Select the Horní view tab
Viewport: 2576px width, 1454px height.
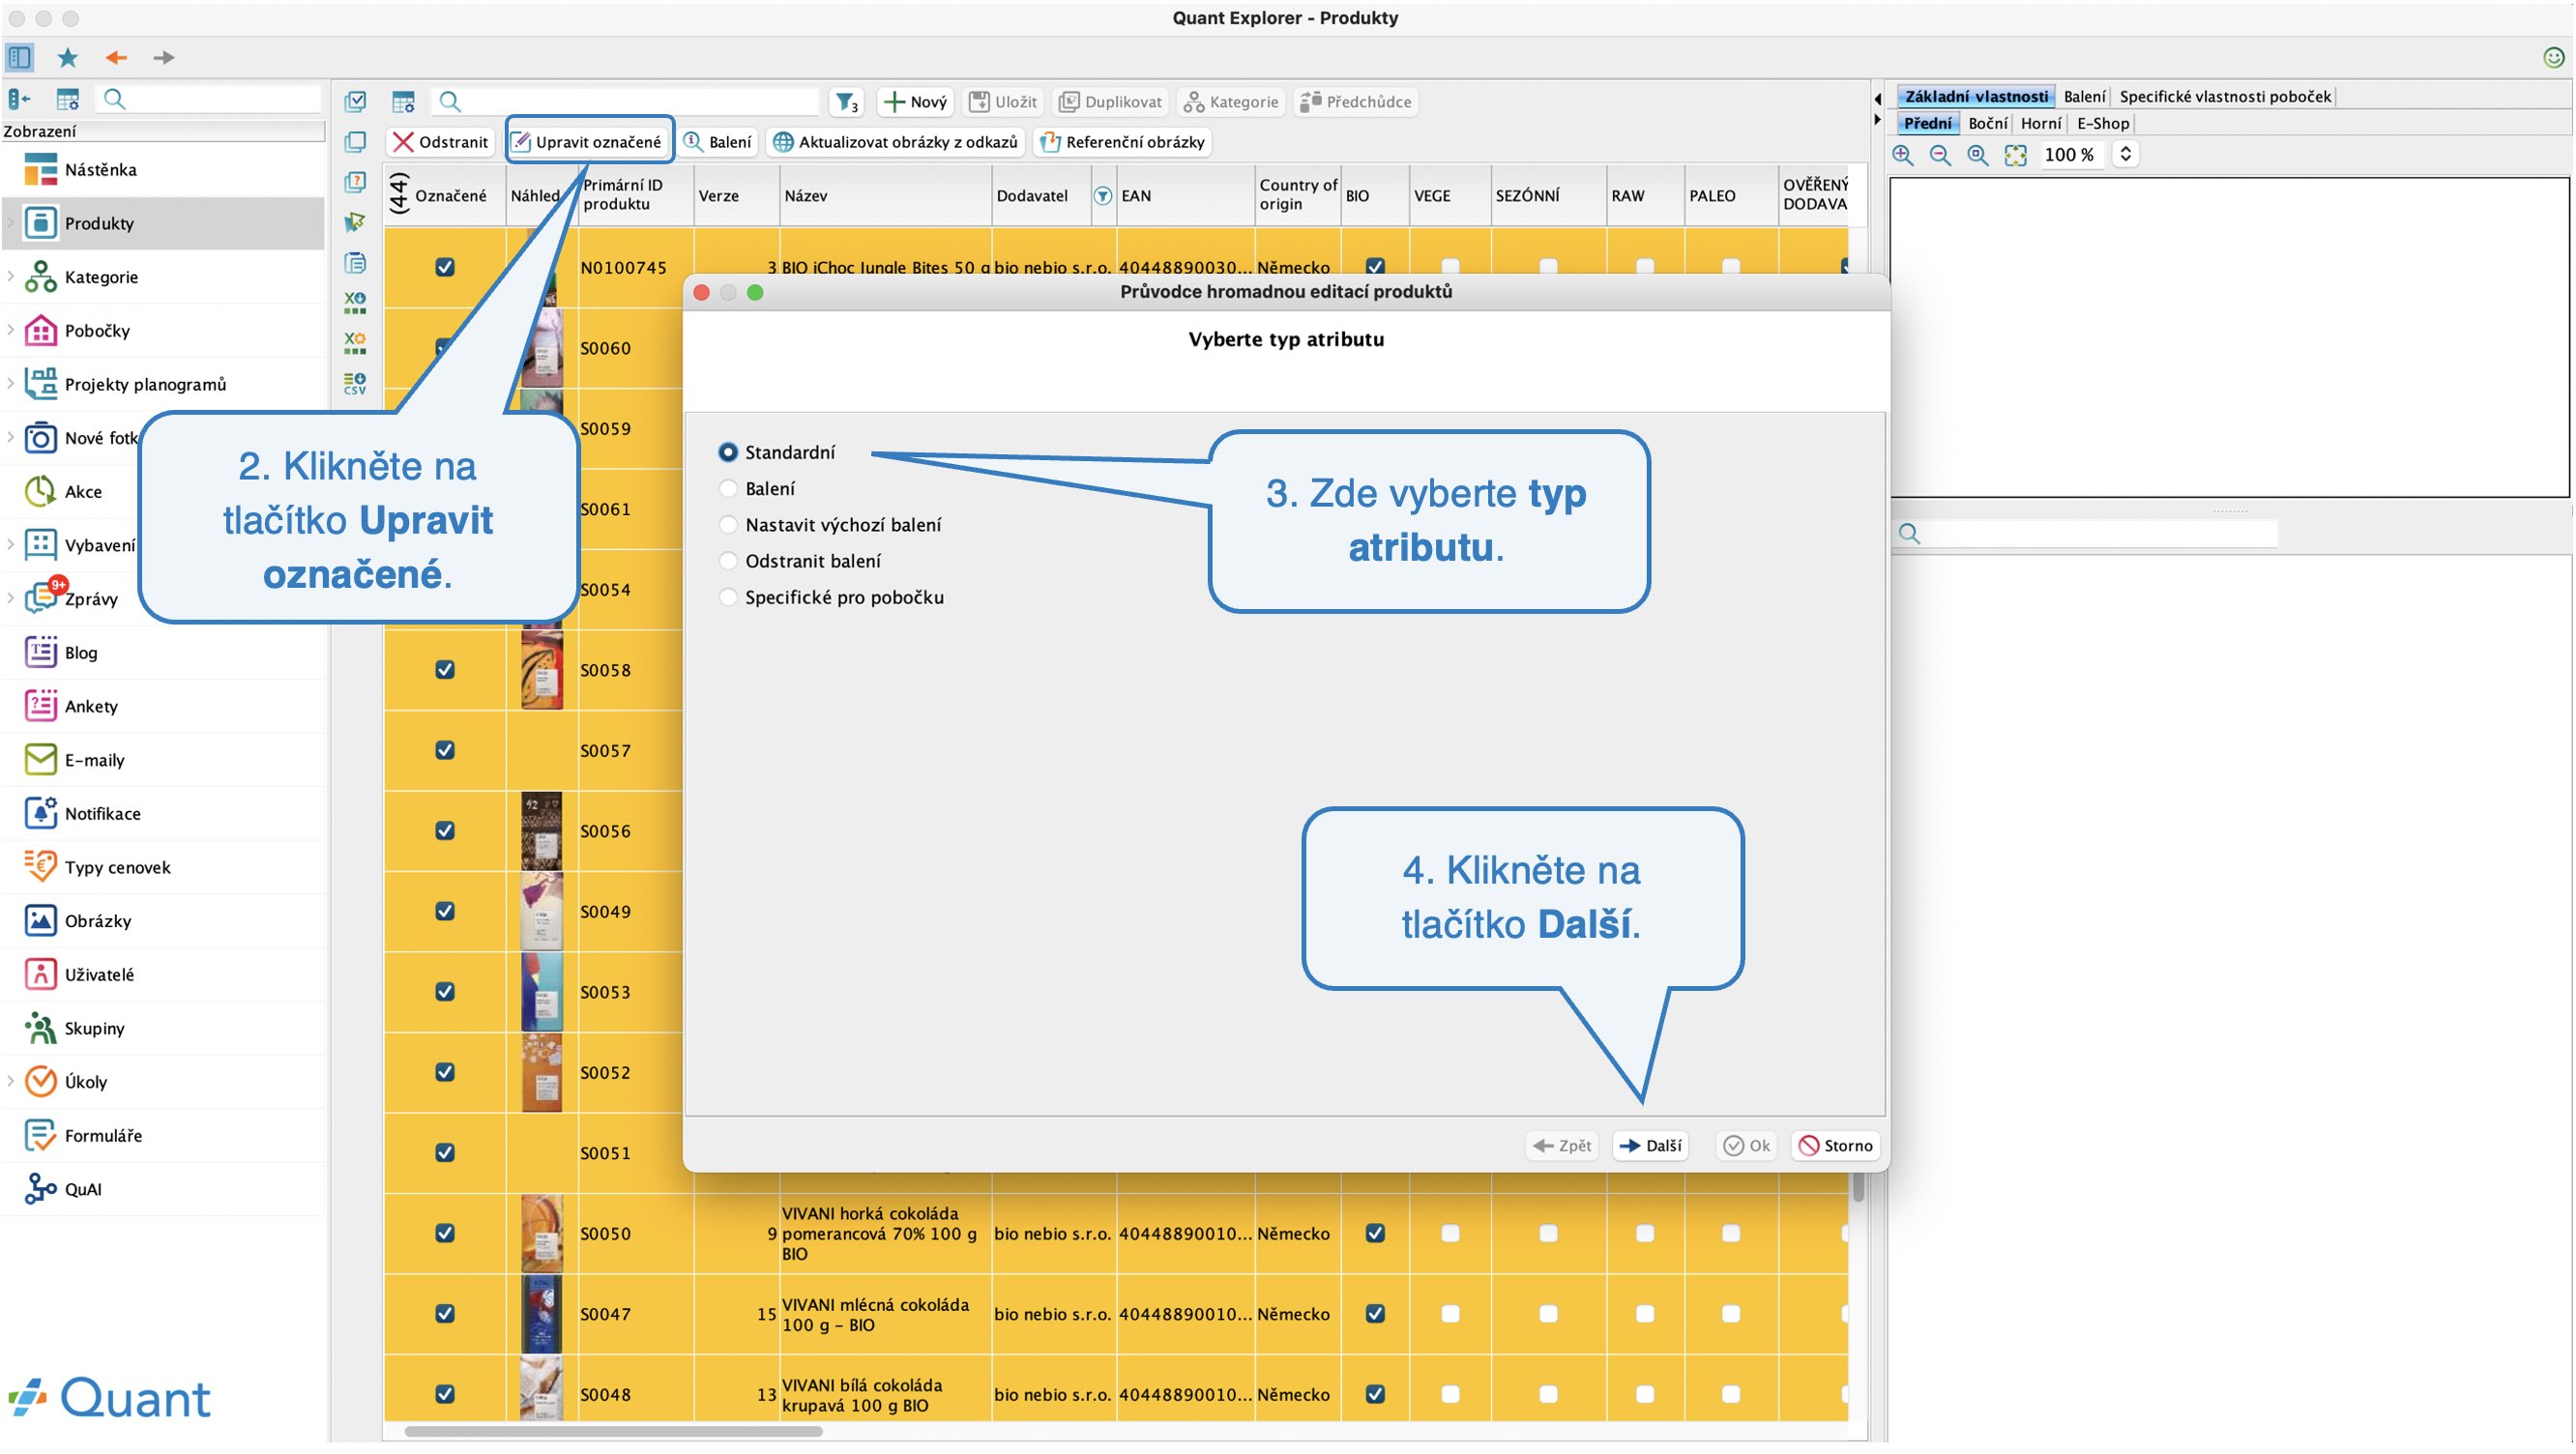click(2040, 123)
